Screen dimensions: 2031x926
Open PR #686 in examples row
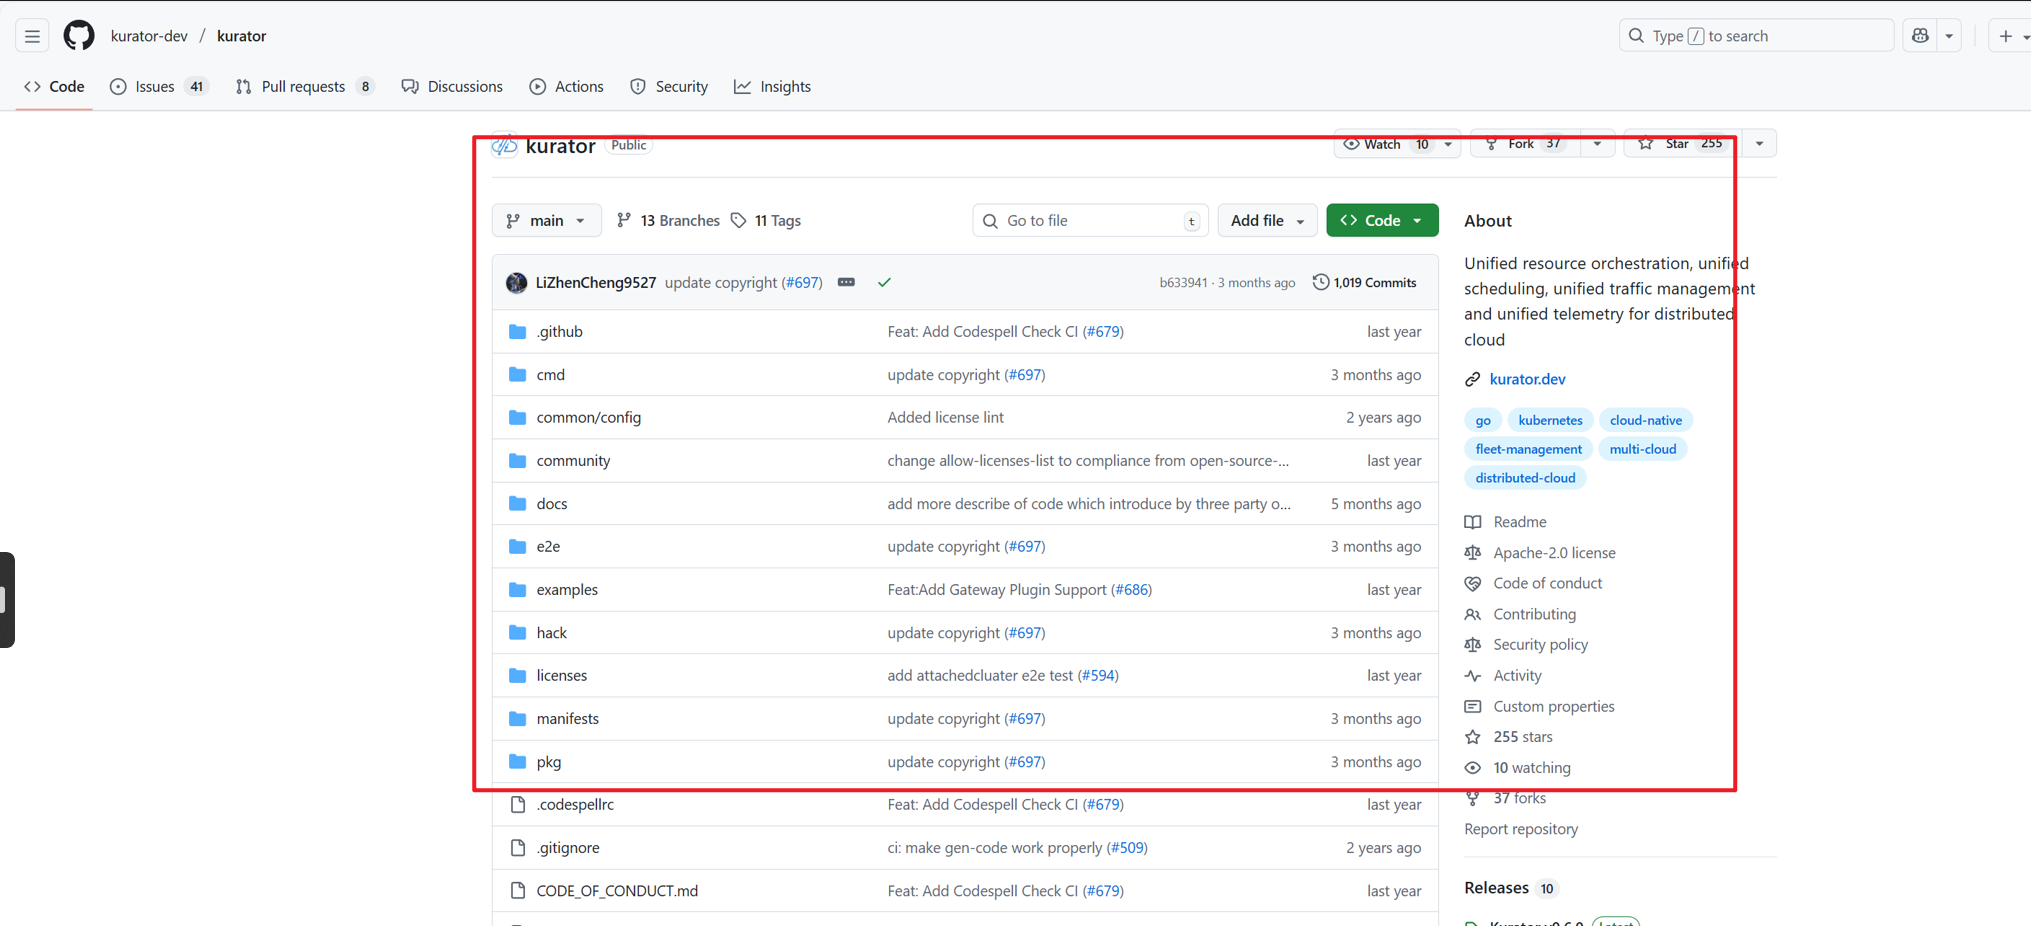1132,590
